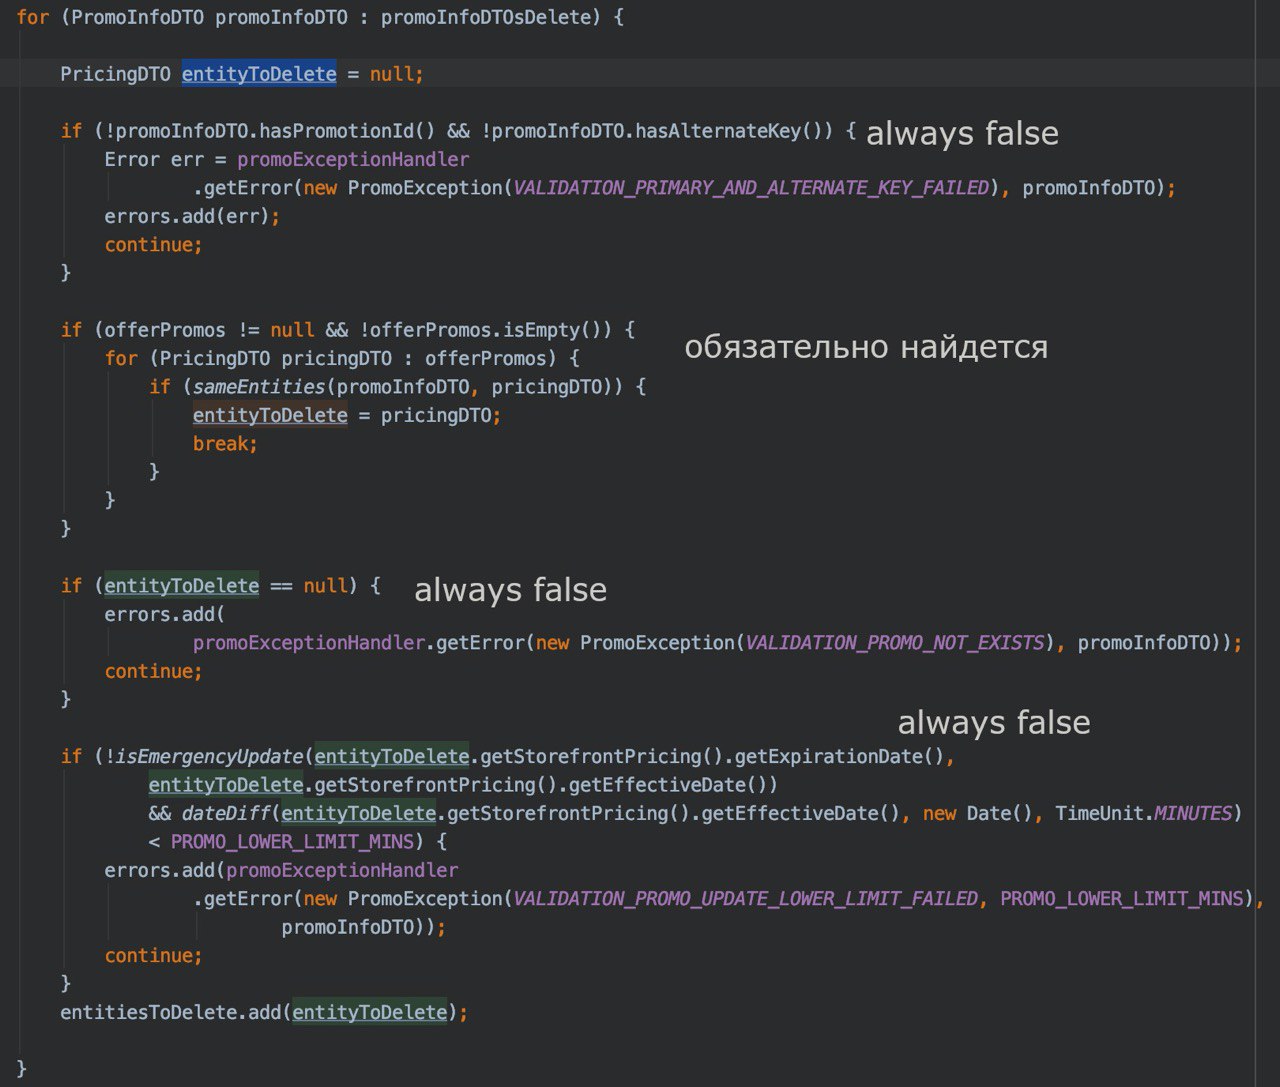Click the hasPromotionId() method call
Screen dimensions: 1280x1087
tap(348, 131)
